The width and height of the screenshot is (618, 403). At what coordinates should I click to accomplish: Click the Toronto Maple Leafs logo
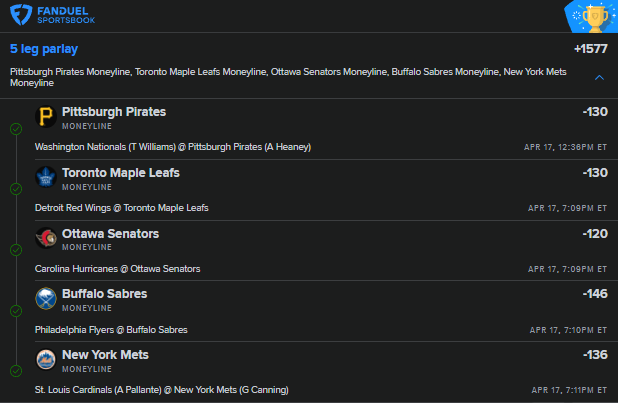coord(45,178)
